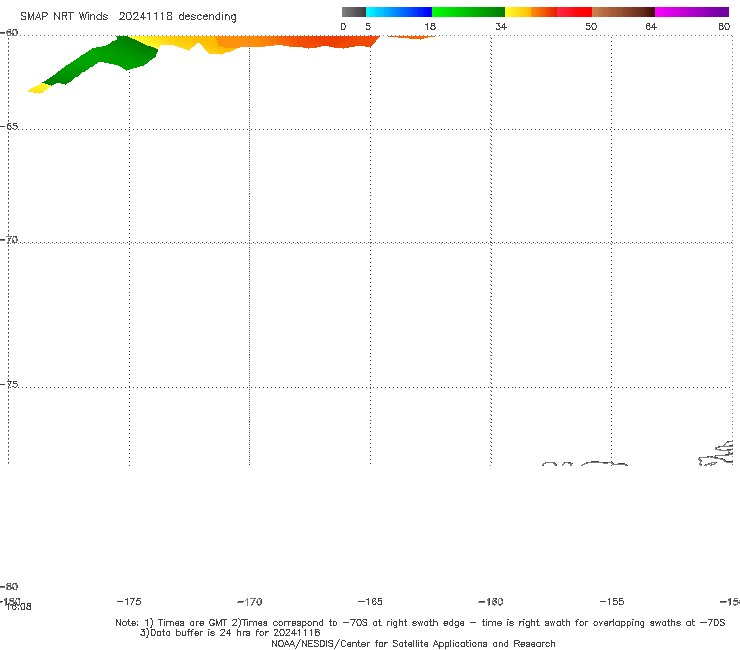Viewport: 740px width, 650px height.
Task: Click the '50' color bar label
Action: coord(591,27)
